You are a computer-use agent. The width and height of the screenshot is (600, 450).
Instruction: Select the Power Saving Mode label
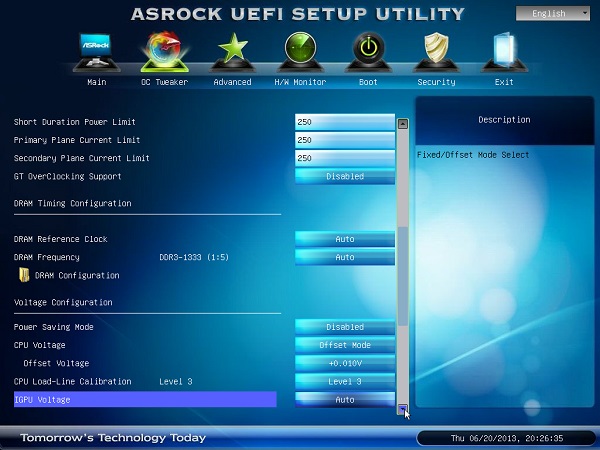tap(54, 327)
